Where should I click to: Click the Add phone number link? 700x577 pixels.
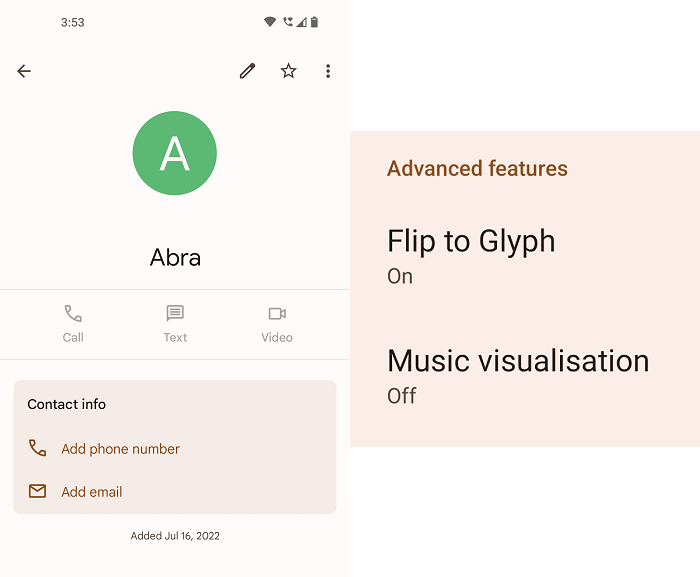(x=120, y=449)
